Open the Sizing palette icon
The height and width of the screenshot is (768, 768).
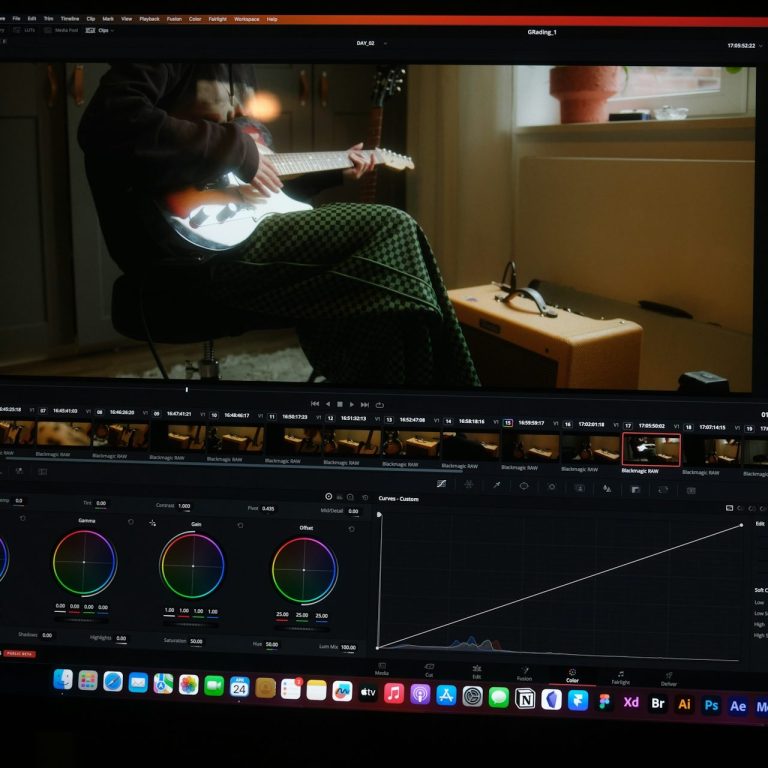click(663, 490)
